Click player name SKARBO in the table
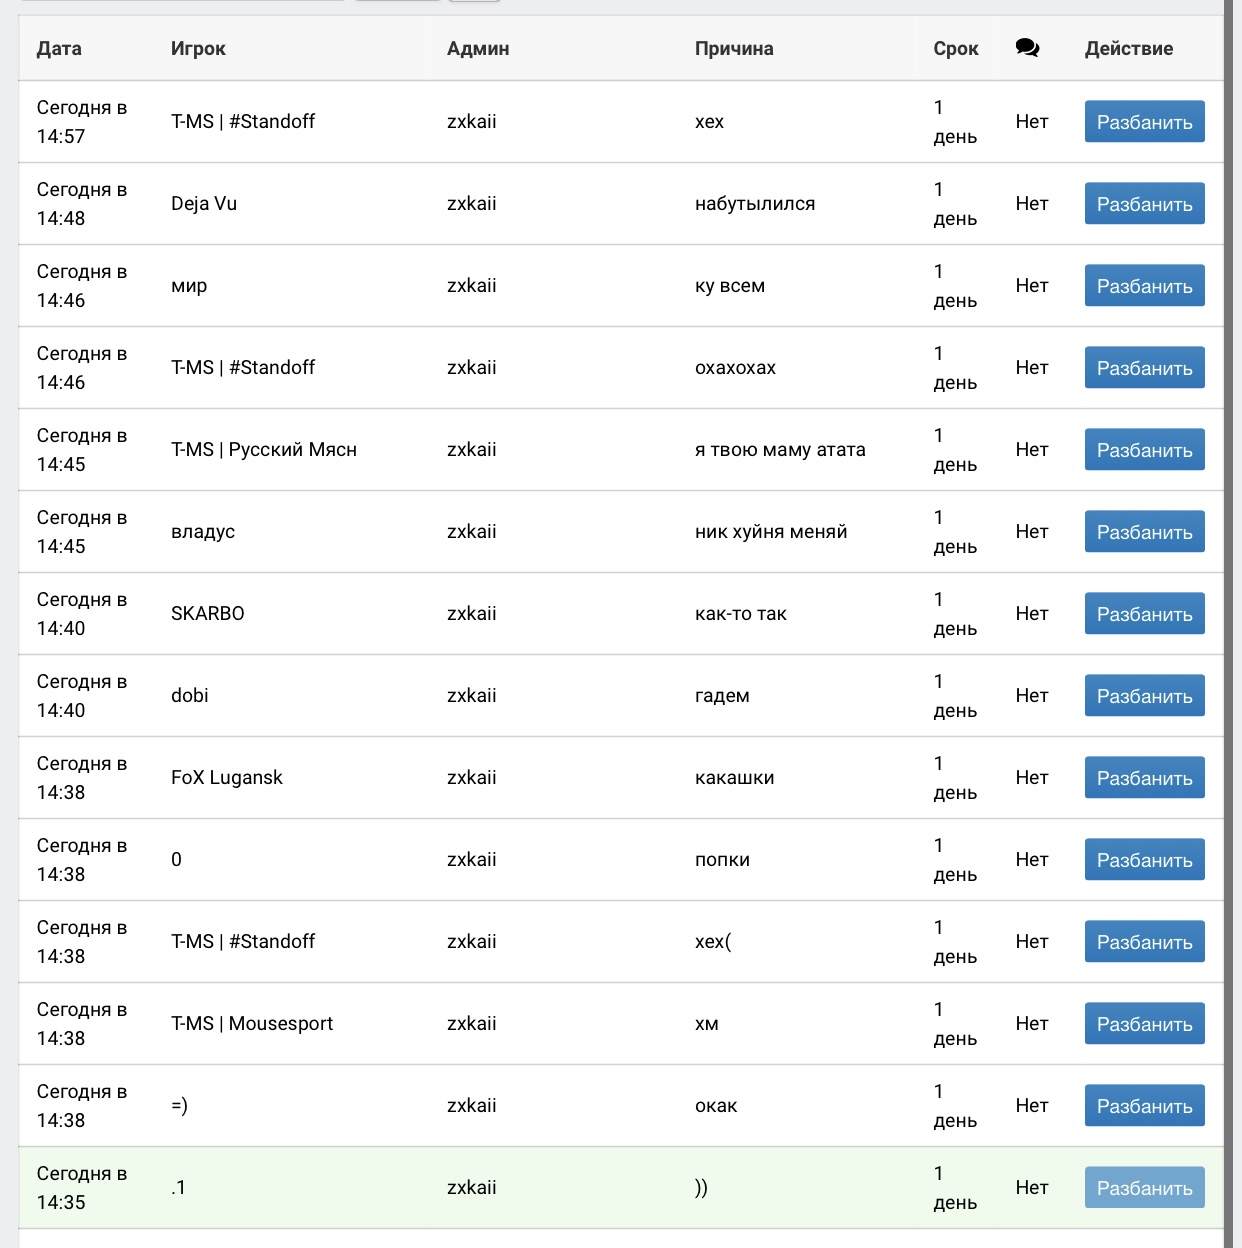Image resolution: width=1242 pixels, height=1248 pixels. [x=208, y=614]
